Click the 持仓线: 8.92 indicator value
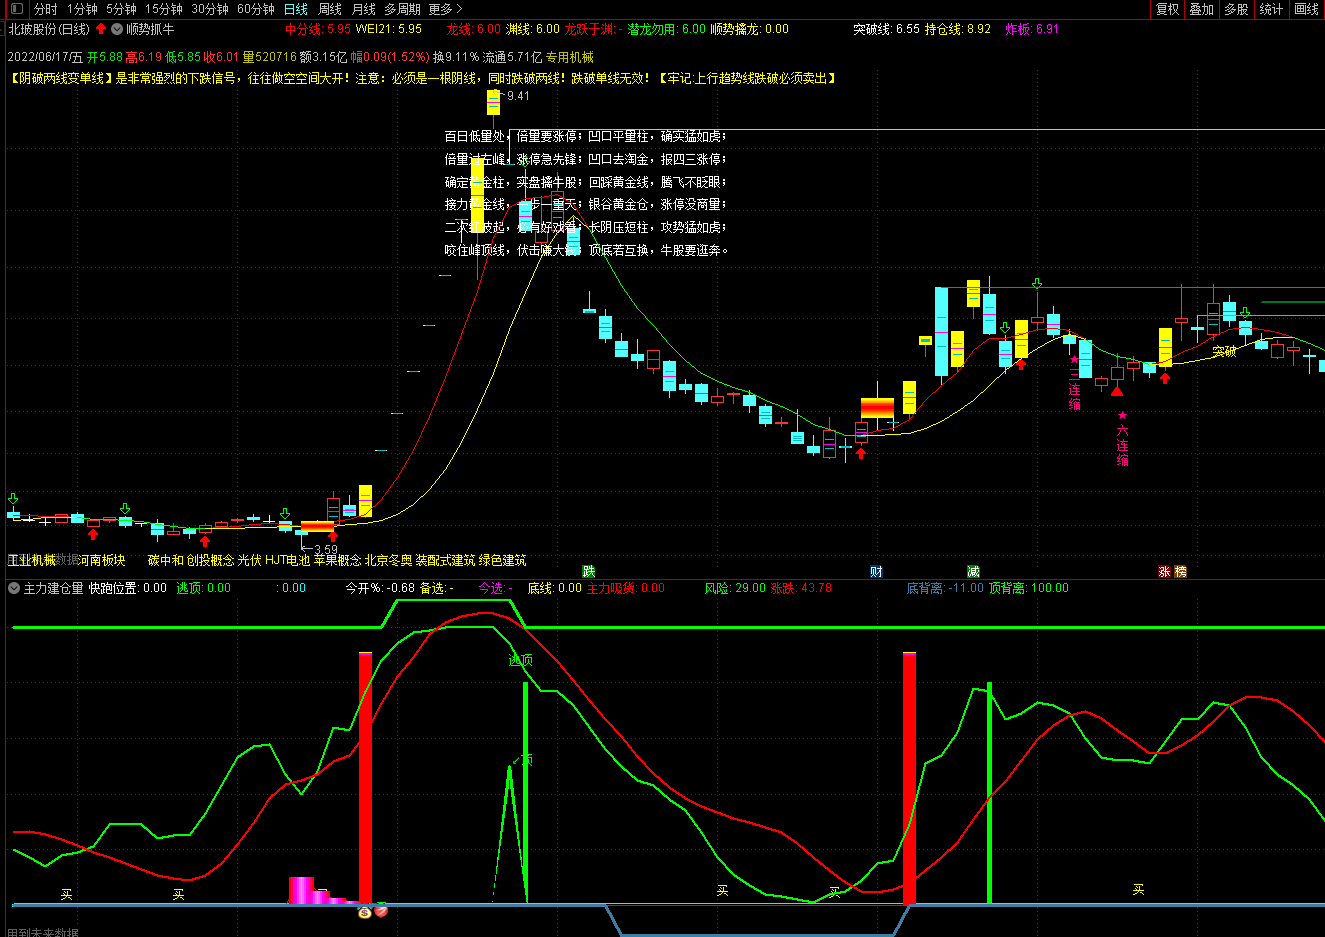 coord(958,29)
